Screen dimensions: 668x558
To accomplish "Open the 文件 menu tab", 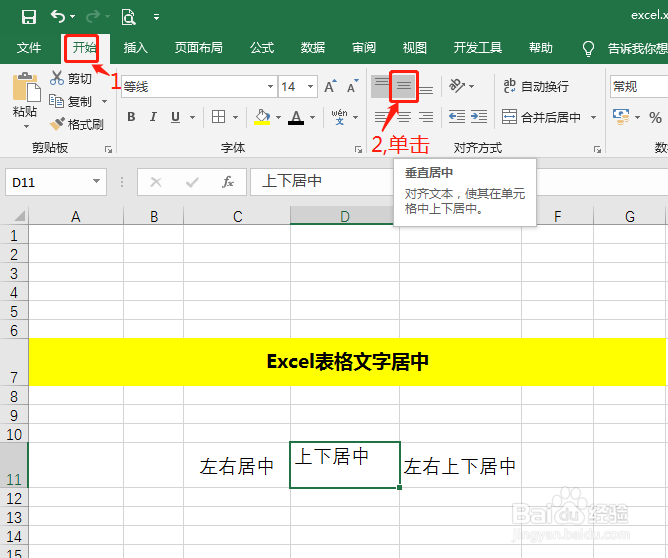I will click(29, 48).
